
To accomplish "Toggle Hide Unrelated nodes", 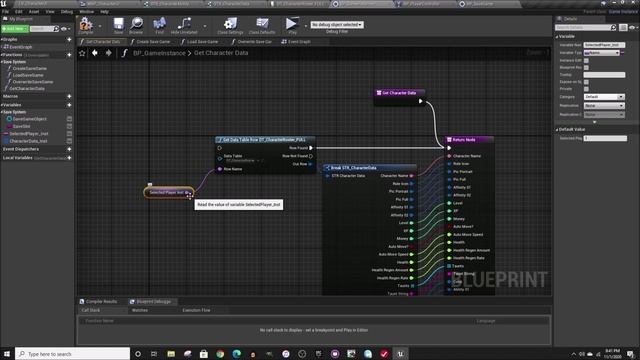I will click(x=184, y=26).
